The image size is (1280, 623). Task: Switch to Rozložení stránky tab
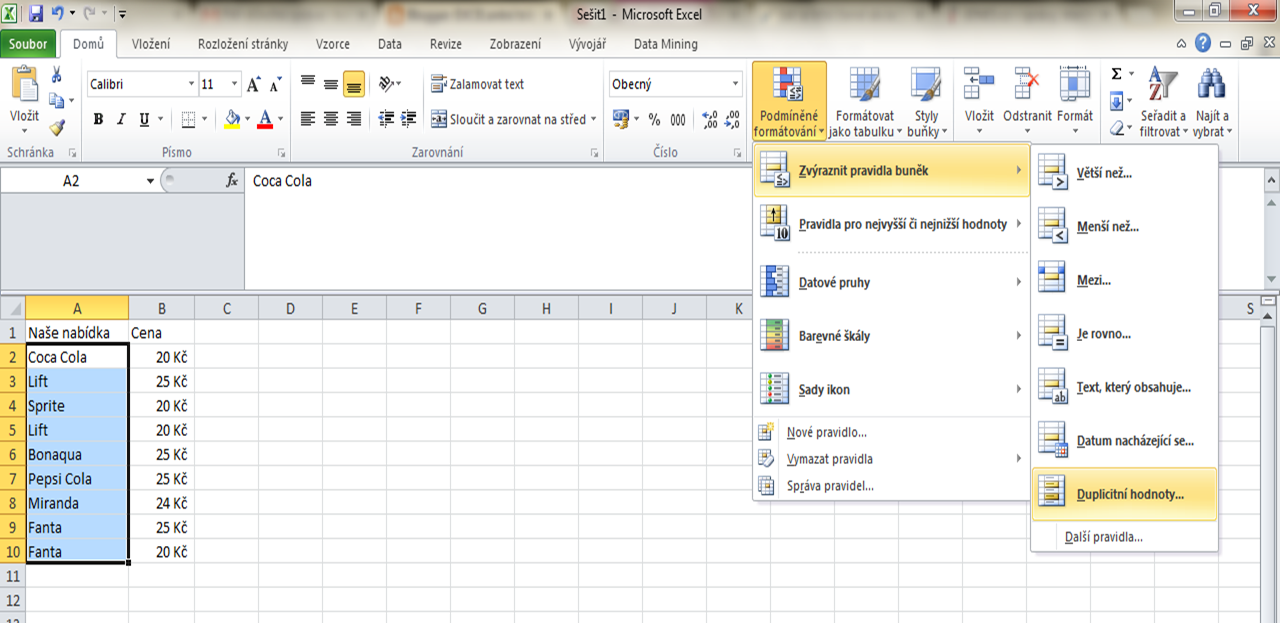(x=243, y=44)
